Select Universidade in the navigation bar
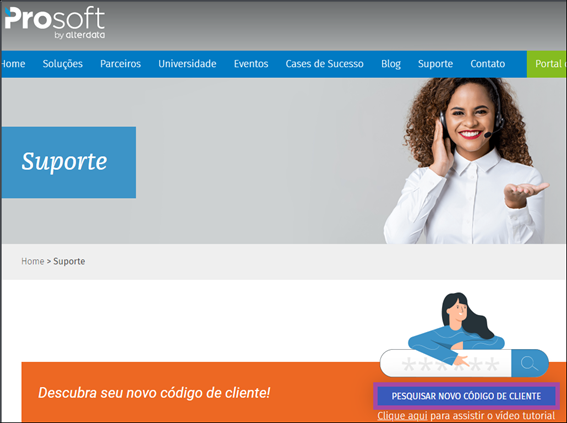Image resolution: width=567 pixels, height=423 pixels. 187,64
